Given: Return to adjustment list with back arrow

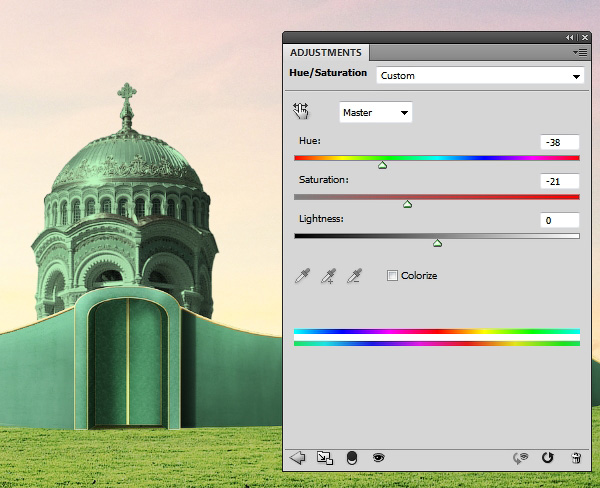Looking at the screenshot, I should 297,457.
